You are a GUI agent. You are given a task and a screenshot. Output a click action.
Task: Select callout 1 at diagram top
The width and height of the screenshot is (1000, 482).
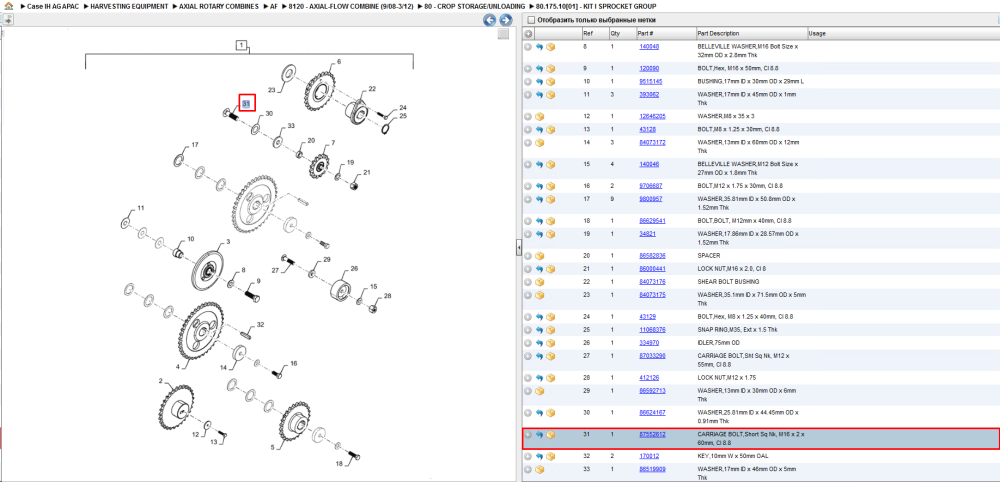(242, 45)
